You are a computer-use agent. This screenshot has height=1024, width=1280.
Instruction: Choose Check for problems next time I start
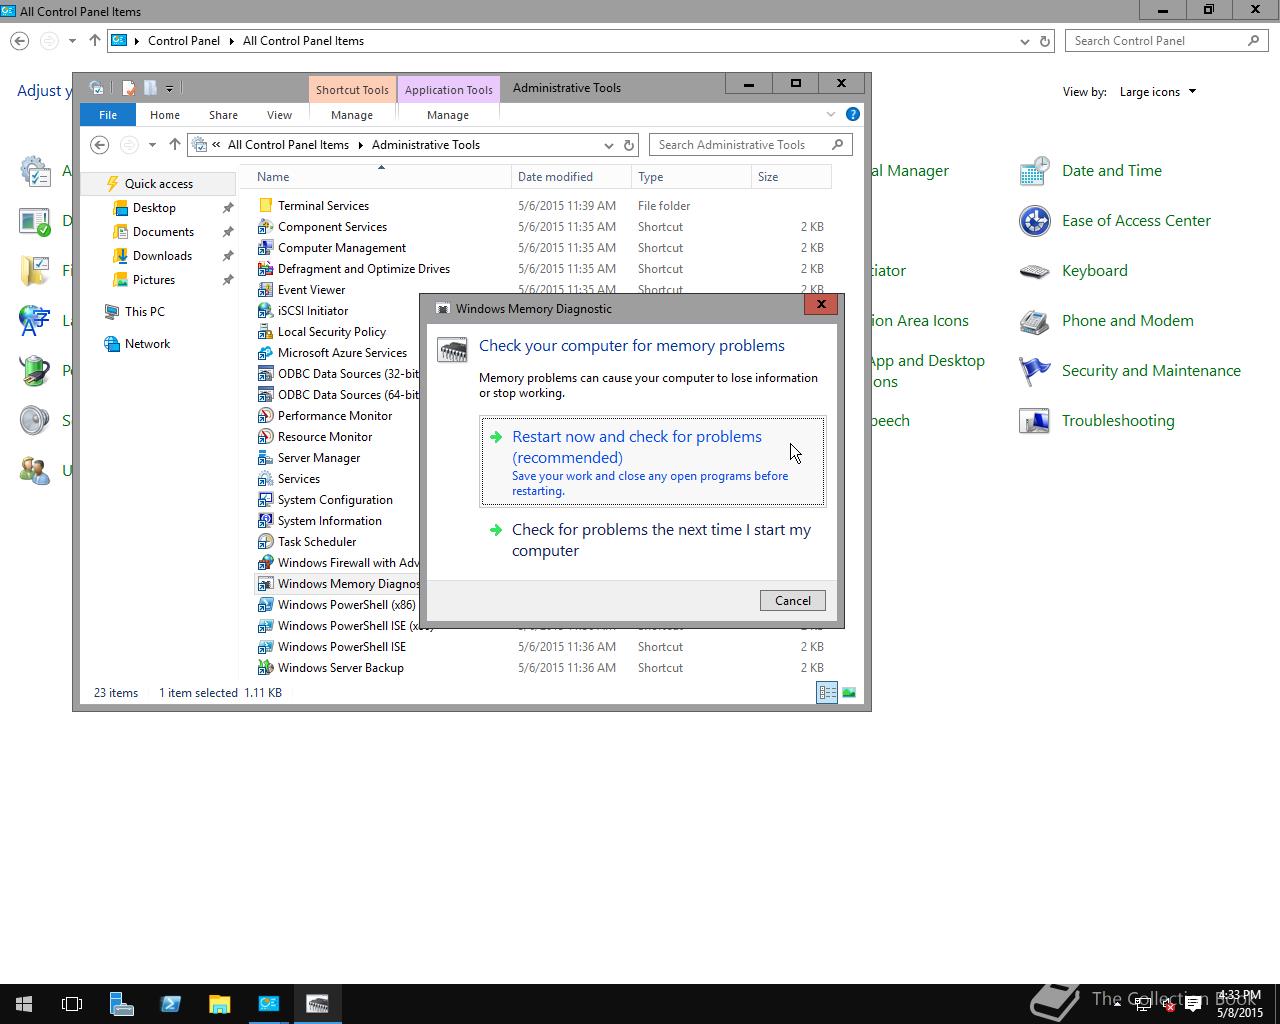point(653,540)
